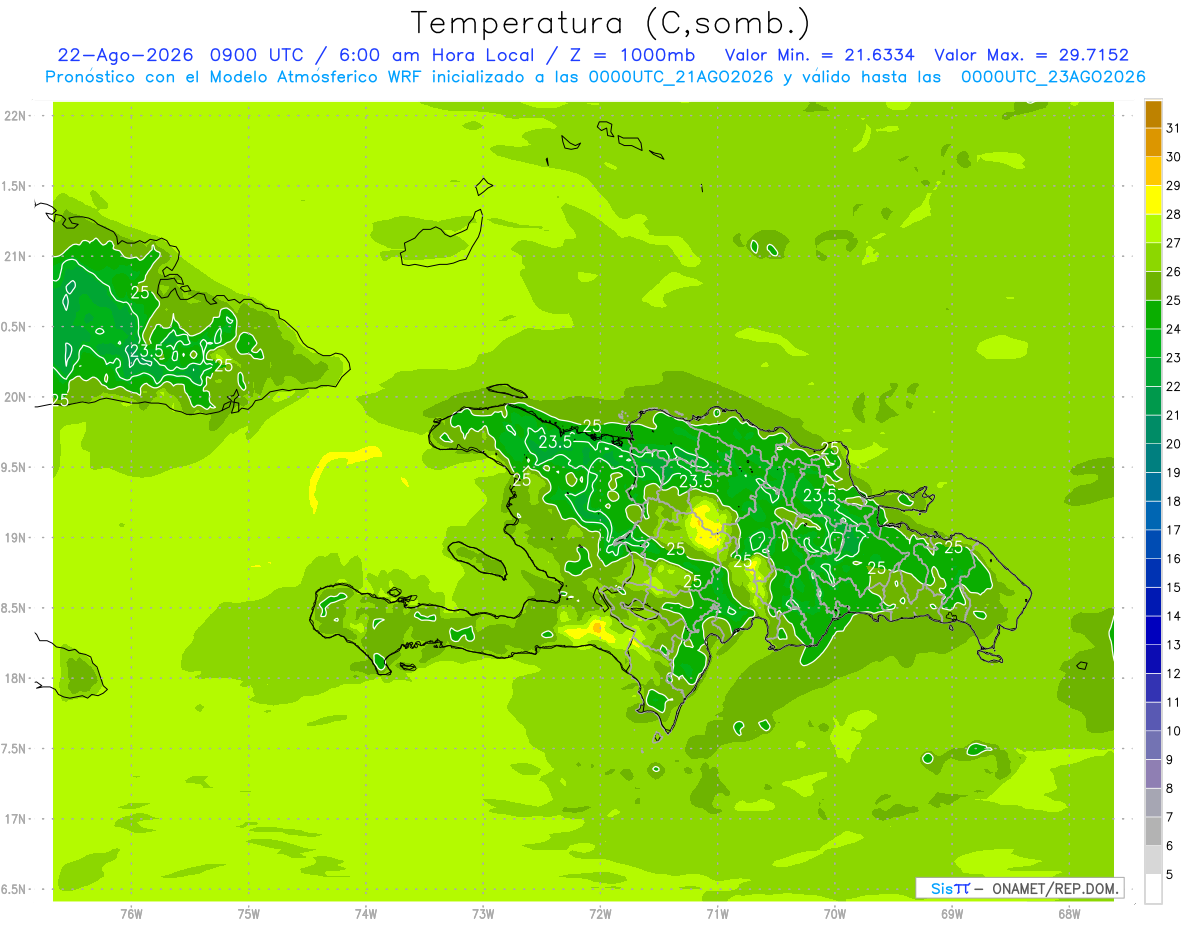The image size is (1200, 927).
Task: Click the "72W" longitude axis label
Action: (x=600, y=914)
